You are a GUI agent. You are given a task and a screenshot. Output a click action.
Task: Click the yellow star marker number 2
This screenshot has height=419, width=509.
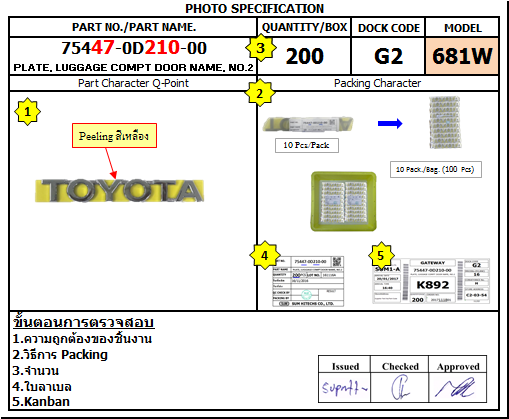click(260, 93)
